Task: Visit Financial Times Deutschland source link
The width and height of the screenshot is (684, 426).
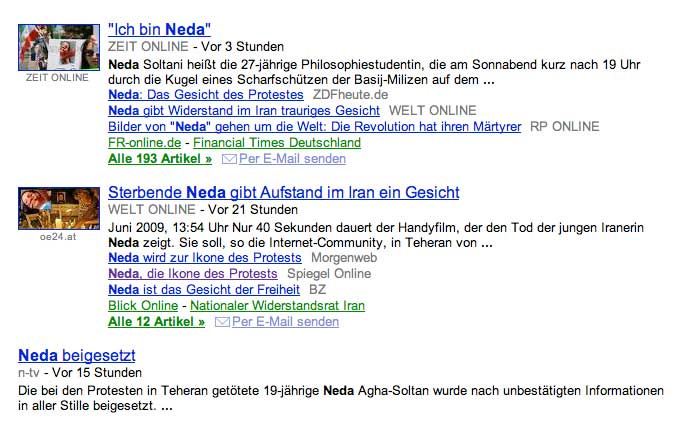Action: click(x=277, y=143)
